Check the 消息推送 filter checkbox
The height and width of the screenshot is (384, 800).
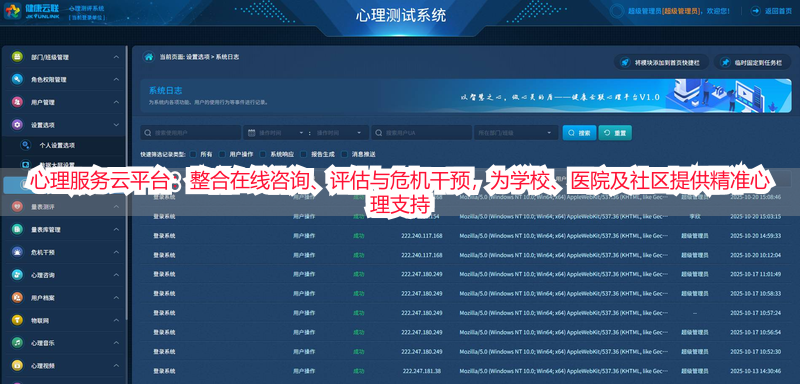(344, 154)
